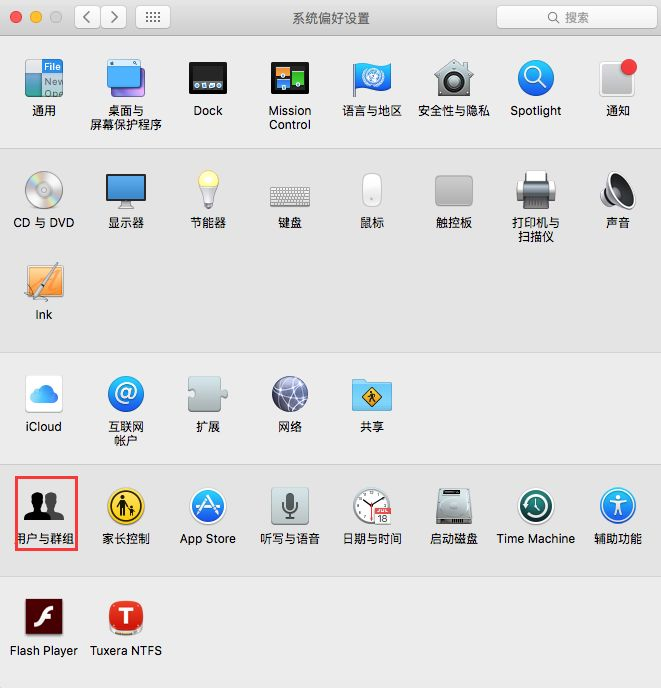The width and height of the screenshot is (661, 688).
Task: Open 鼠标 mouse preferences
Action: click(x=372, y=190)
